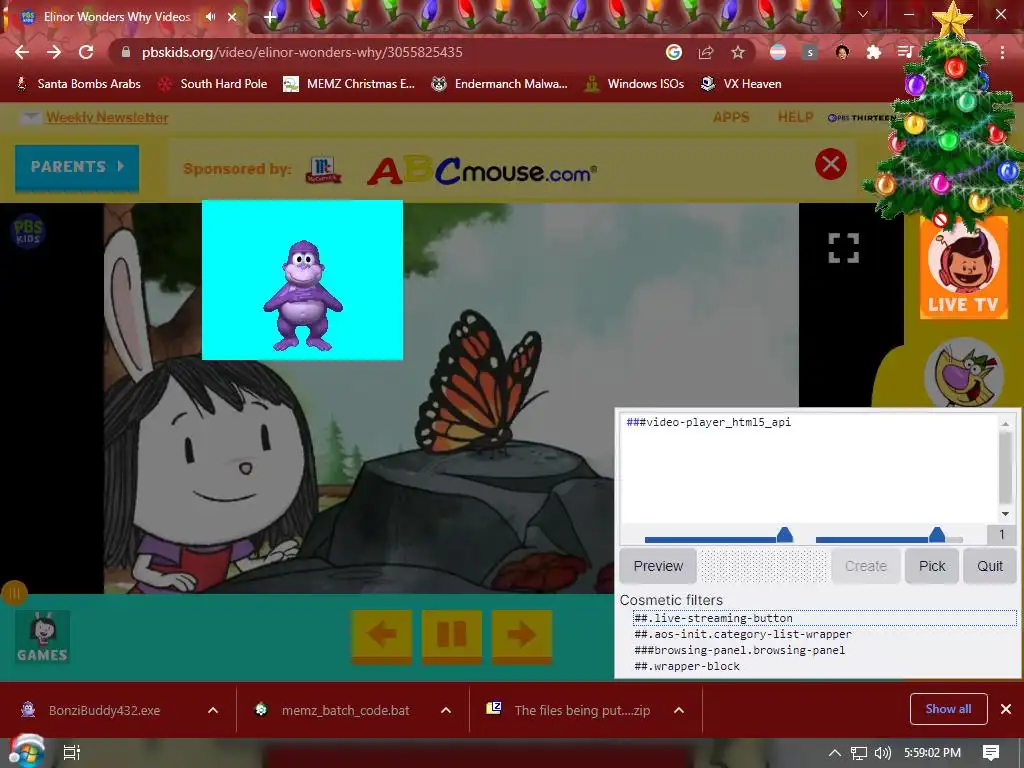Click the Quit button in picker

(x=990, y=566)
